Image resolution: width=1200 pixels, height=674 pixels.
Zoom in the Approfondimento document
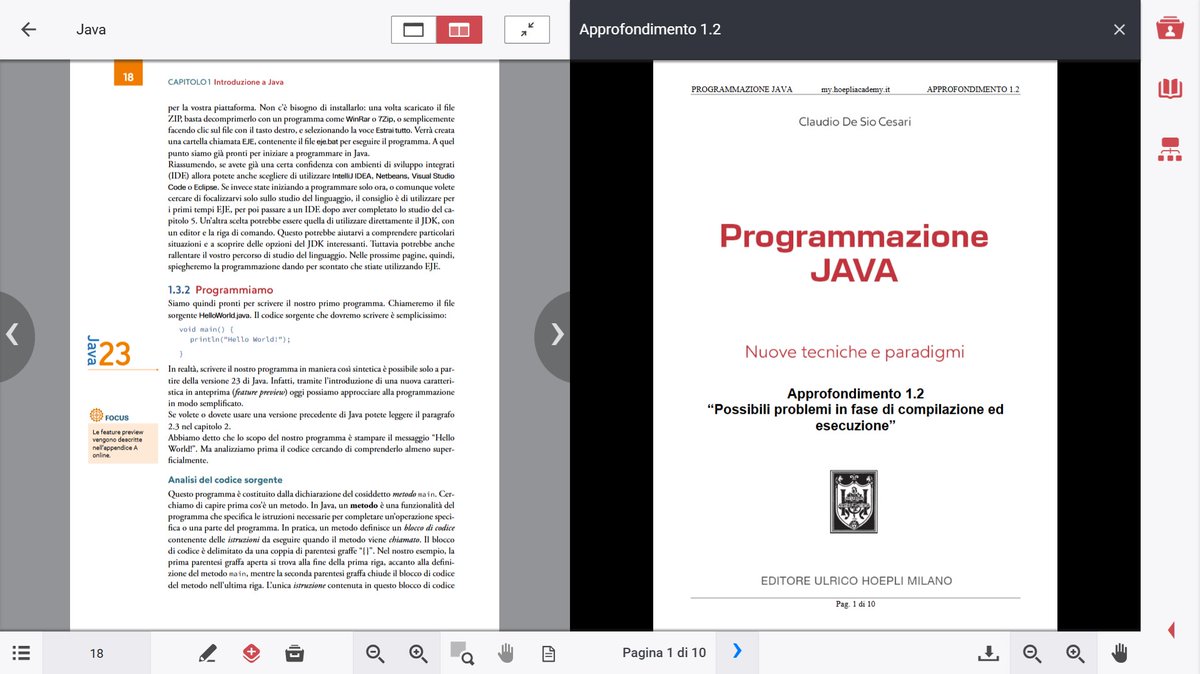coord(1076,653)
